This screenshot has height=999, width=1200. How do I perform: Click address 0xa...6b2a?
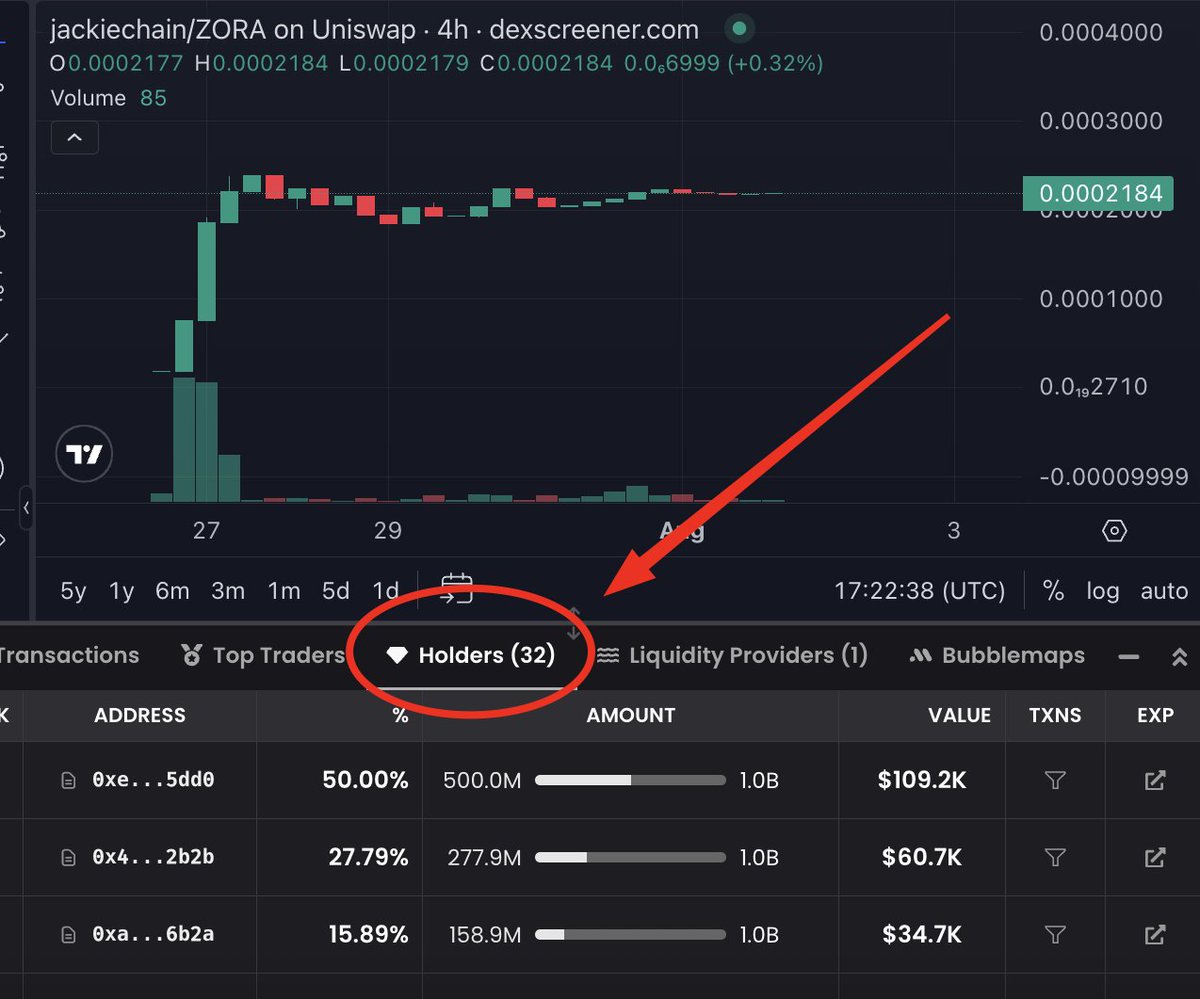[153, 935]
